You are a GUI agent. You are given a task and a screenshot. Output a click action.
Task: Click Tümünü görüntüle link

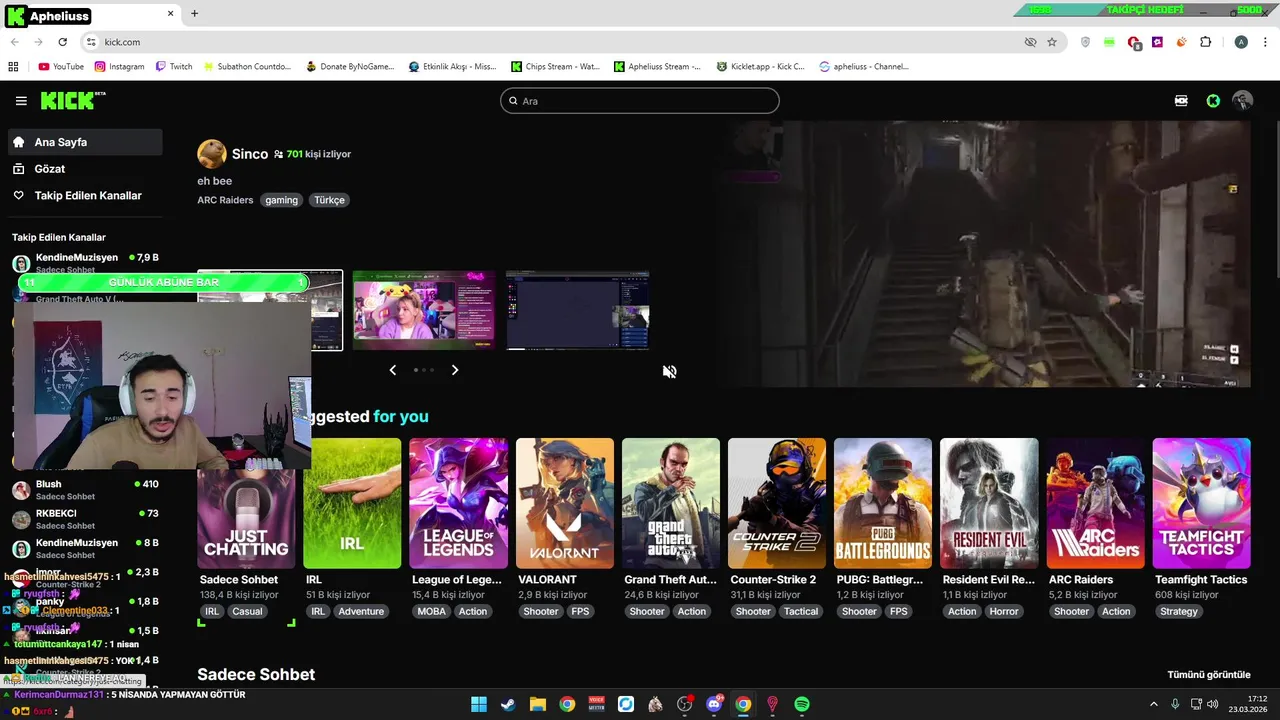coord(1209,675)
